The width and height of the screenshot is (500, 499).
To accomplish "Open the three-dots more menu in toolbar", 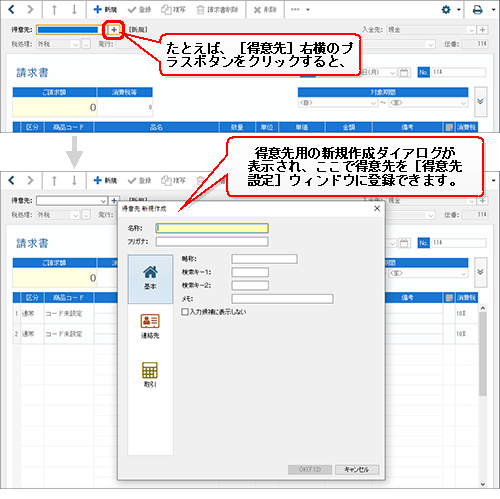I will pyautogui.click(x=300, y=10).
